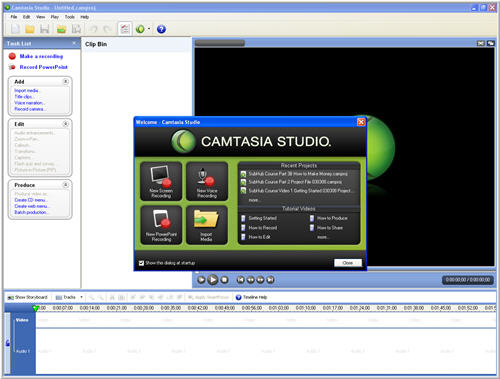Collapse the Add section in Task List

tap(66, 81)
